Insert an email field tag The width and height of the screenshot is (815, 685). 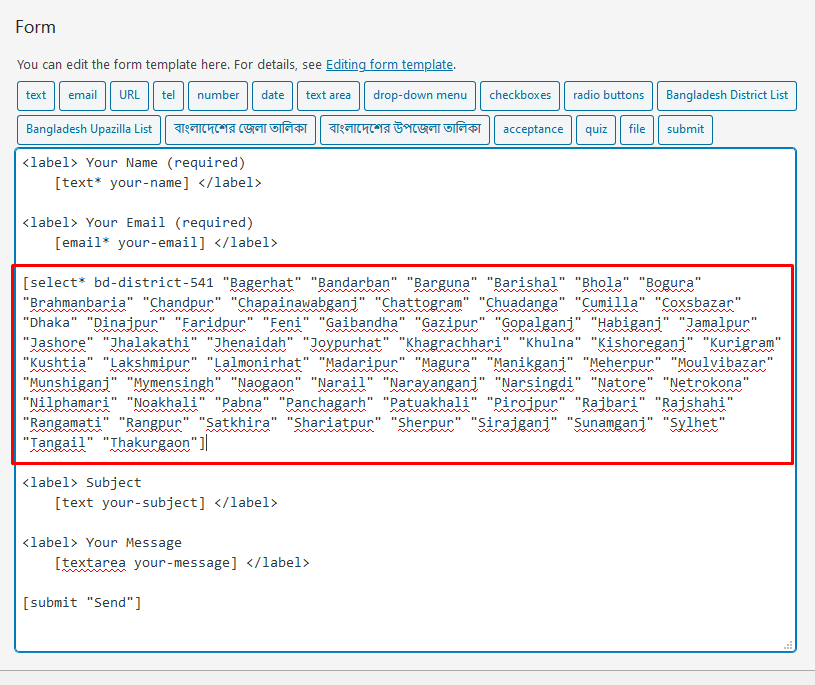83,96
